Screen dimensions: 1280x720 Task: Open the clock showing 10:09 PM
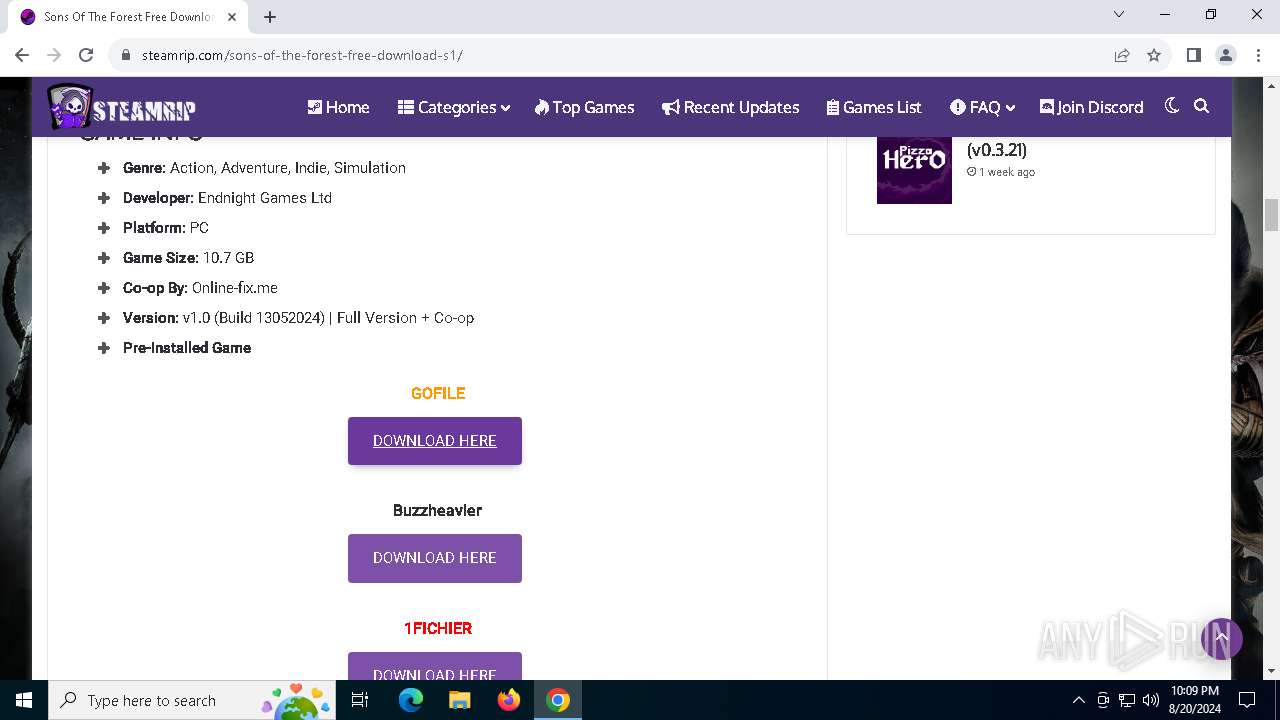click(x=1194, y=700)
